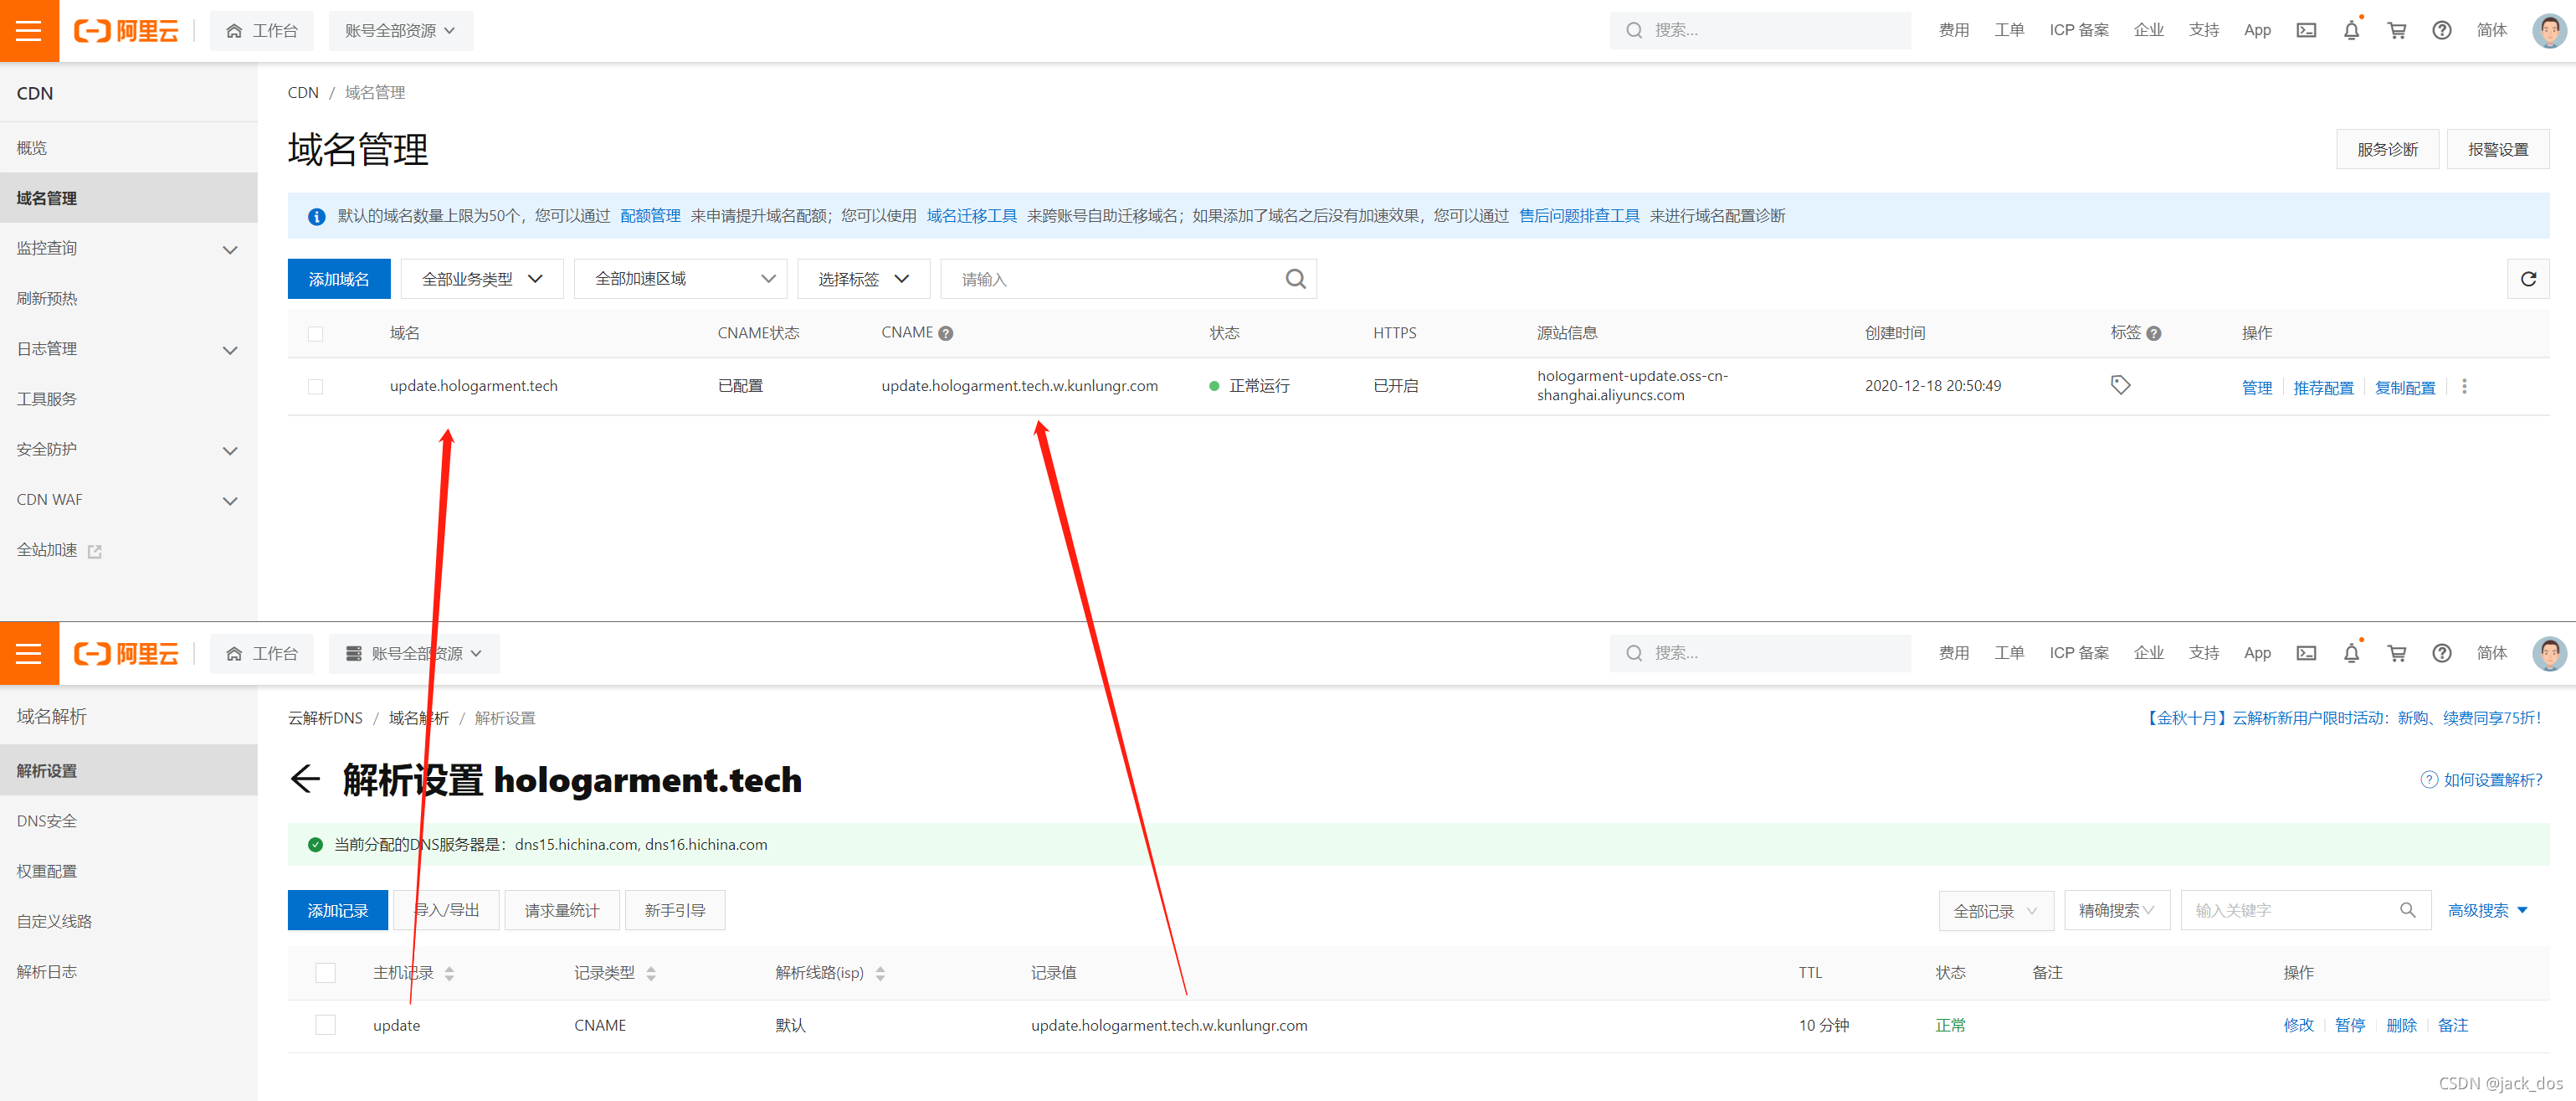Open the 全部业务类型 dropdown

pyautogui.click(x=481, y=279)
